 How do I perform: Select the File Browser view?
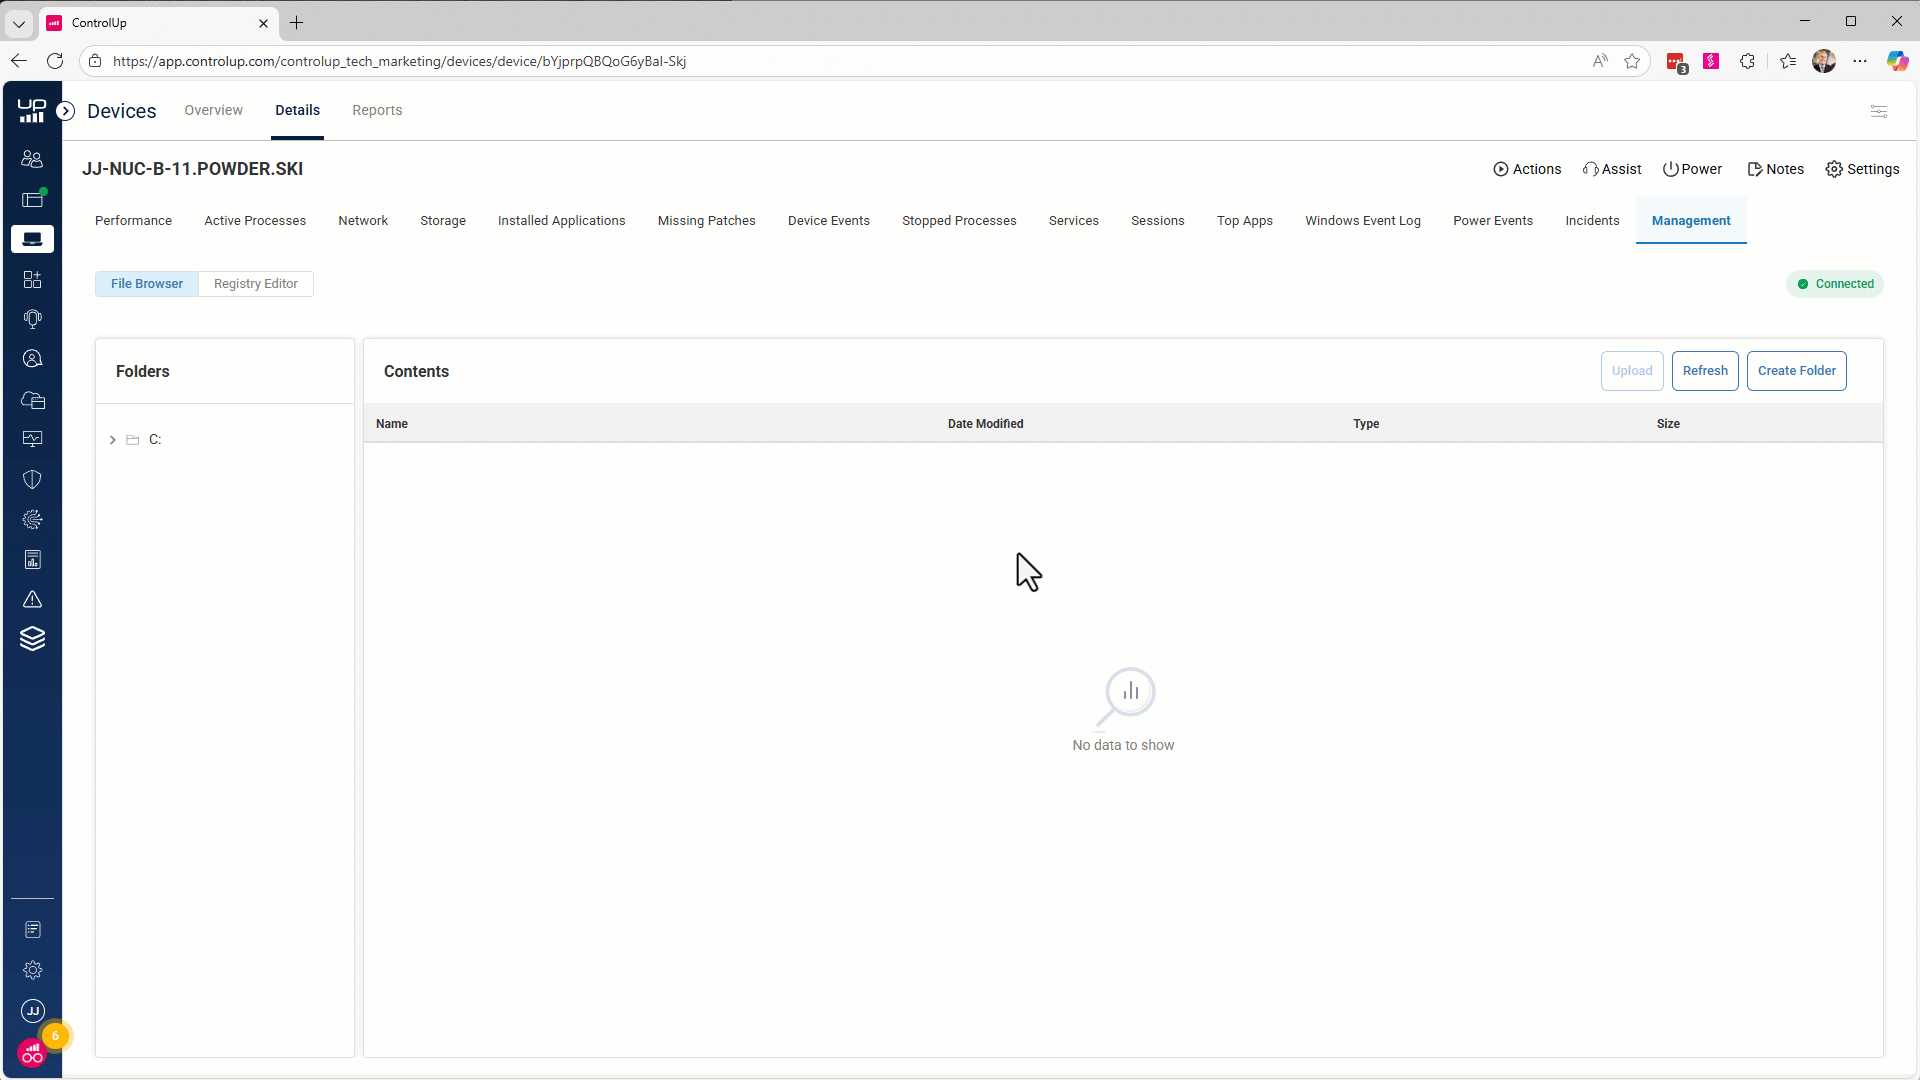click(146, 284)
